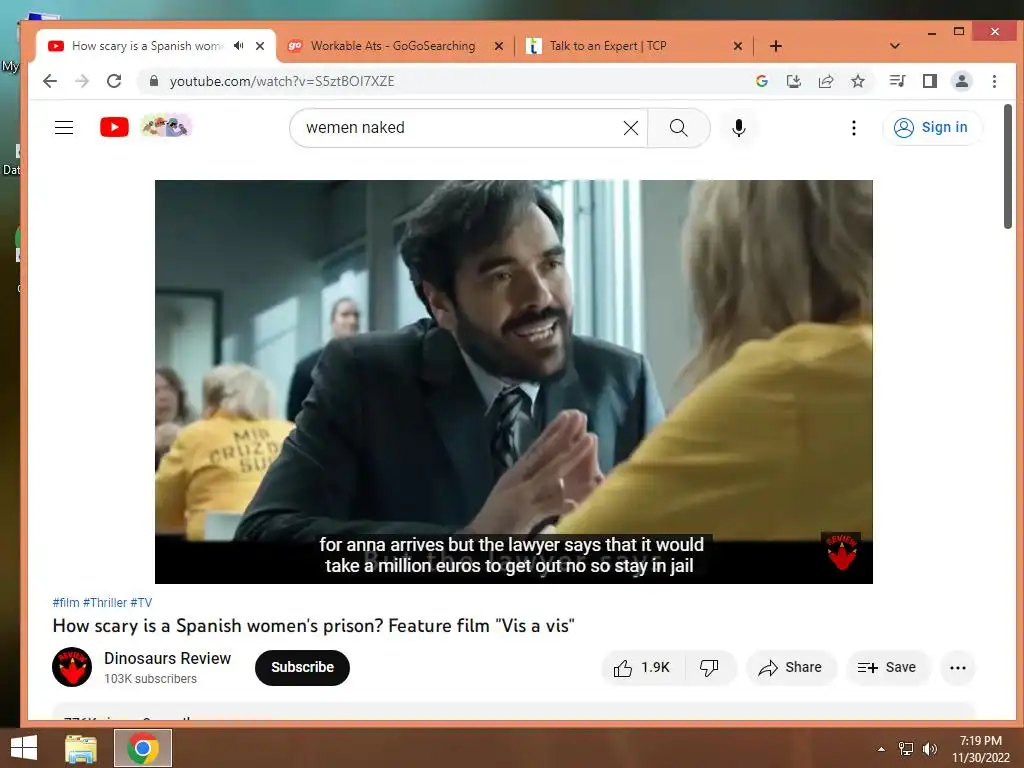Go back in Chrome
Image resolution: width=1024 pixels, height=768 pixels.
pos(50,81)
